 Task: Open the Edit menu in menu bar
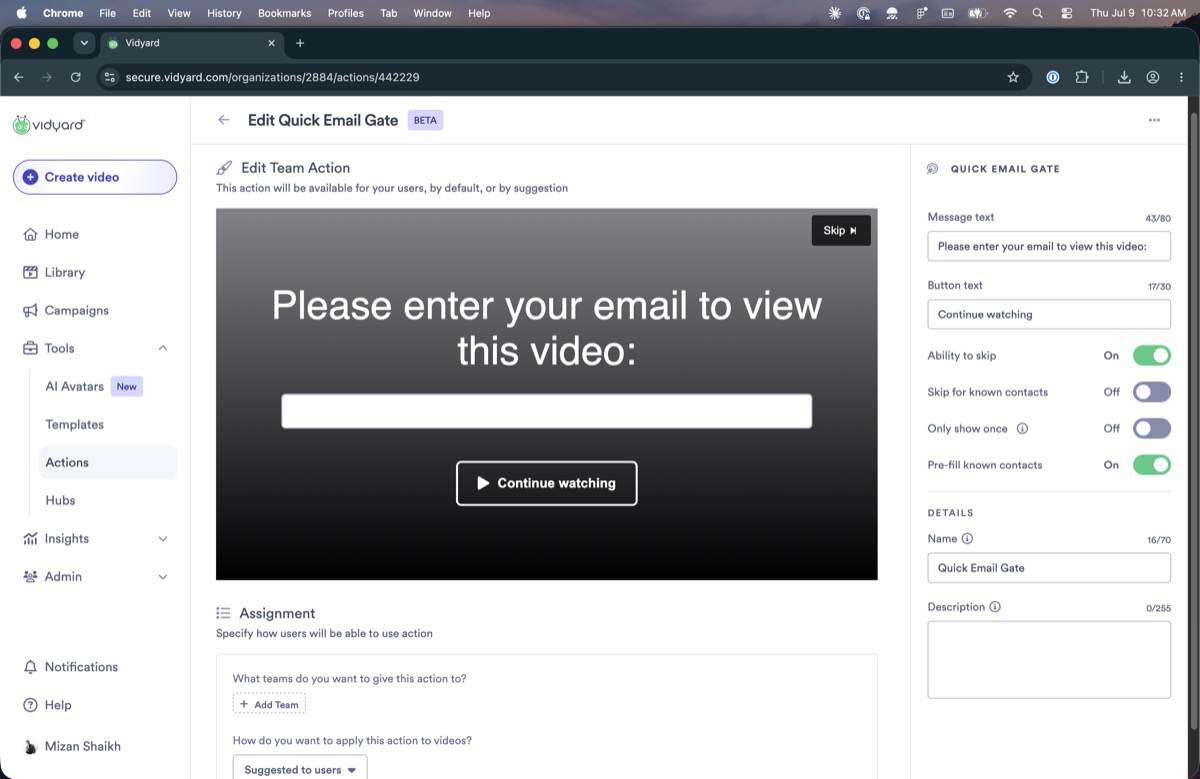[x=142, y=13]
